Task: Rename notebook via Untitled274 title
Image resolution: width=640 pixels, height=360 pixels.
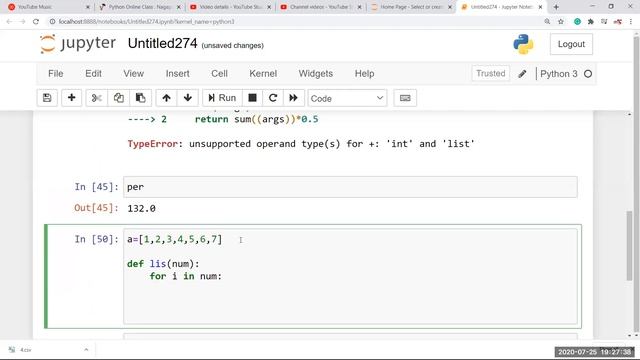Action: click(162, 43)
